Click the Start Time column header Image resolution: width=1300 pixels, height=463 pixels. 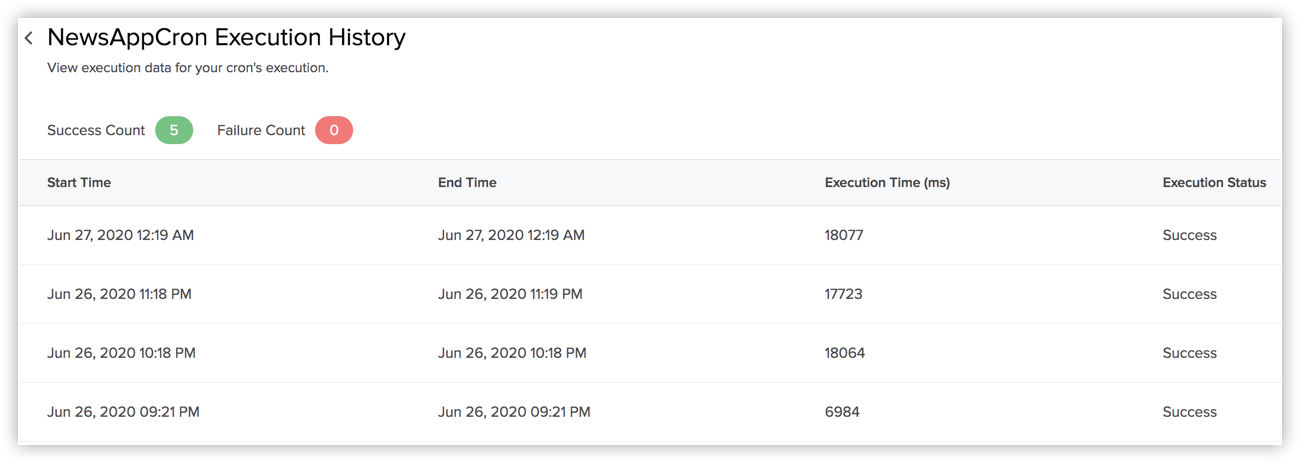click(79, 183)
